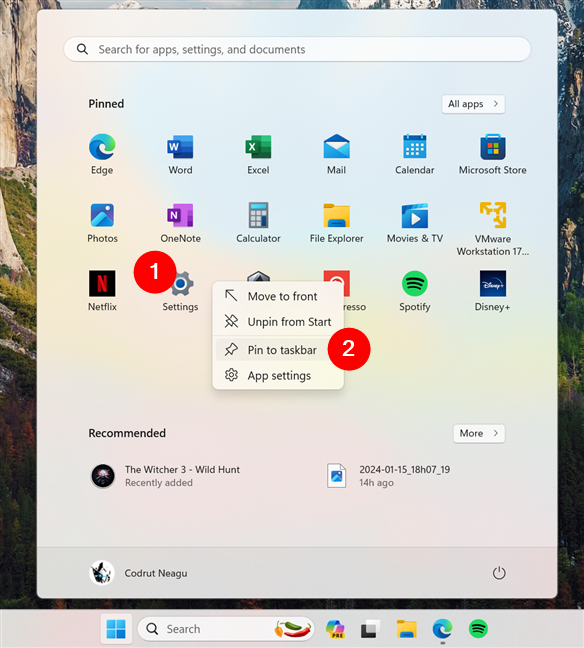Choose Unpin from Start
Viewport: 584px width, 648px height.
click(278, 322)
